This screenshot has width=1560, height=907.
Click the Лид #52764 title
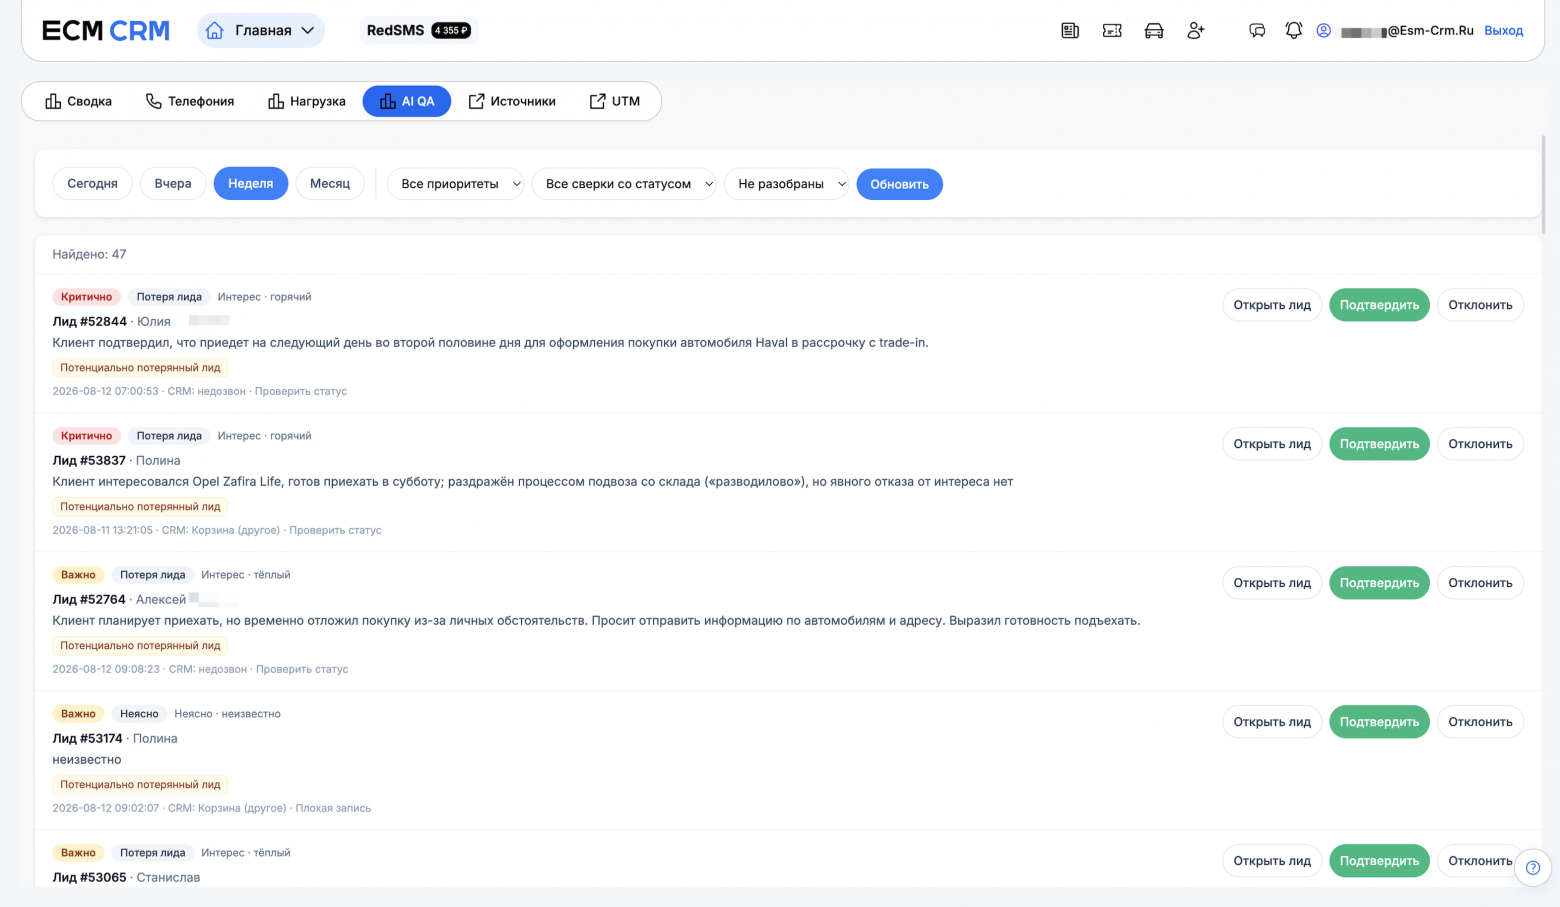[x=89, y=599]
